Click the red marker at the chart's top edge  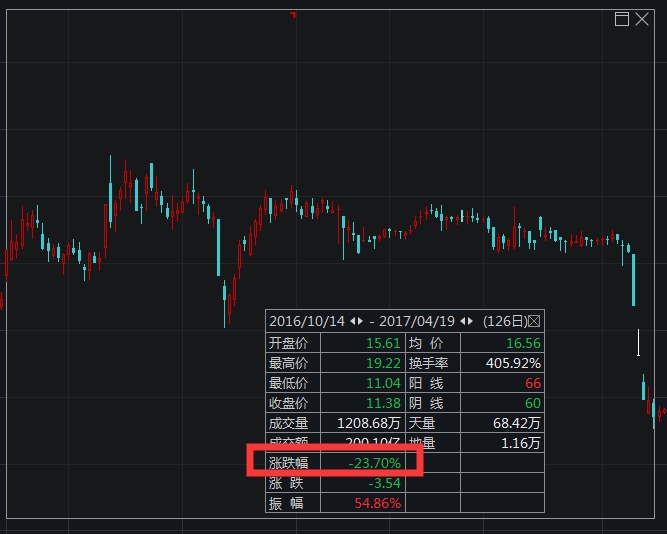(293, 15)
